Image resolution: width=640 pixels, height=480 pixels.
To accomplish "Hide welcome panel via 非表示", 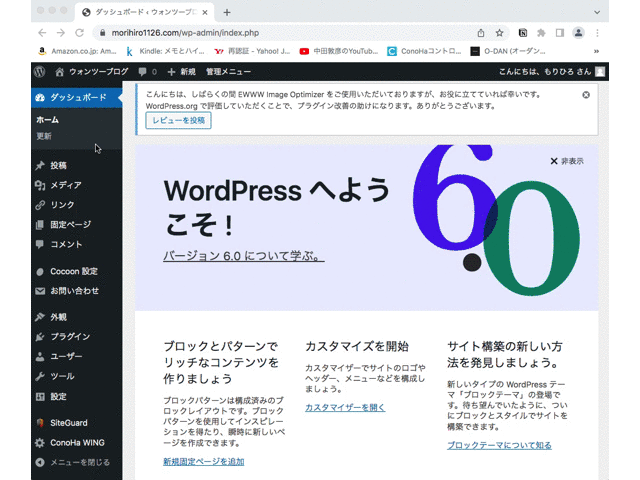I will pos(567,161).
